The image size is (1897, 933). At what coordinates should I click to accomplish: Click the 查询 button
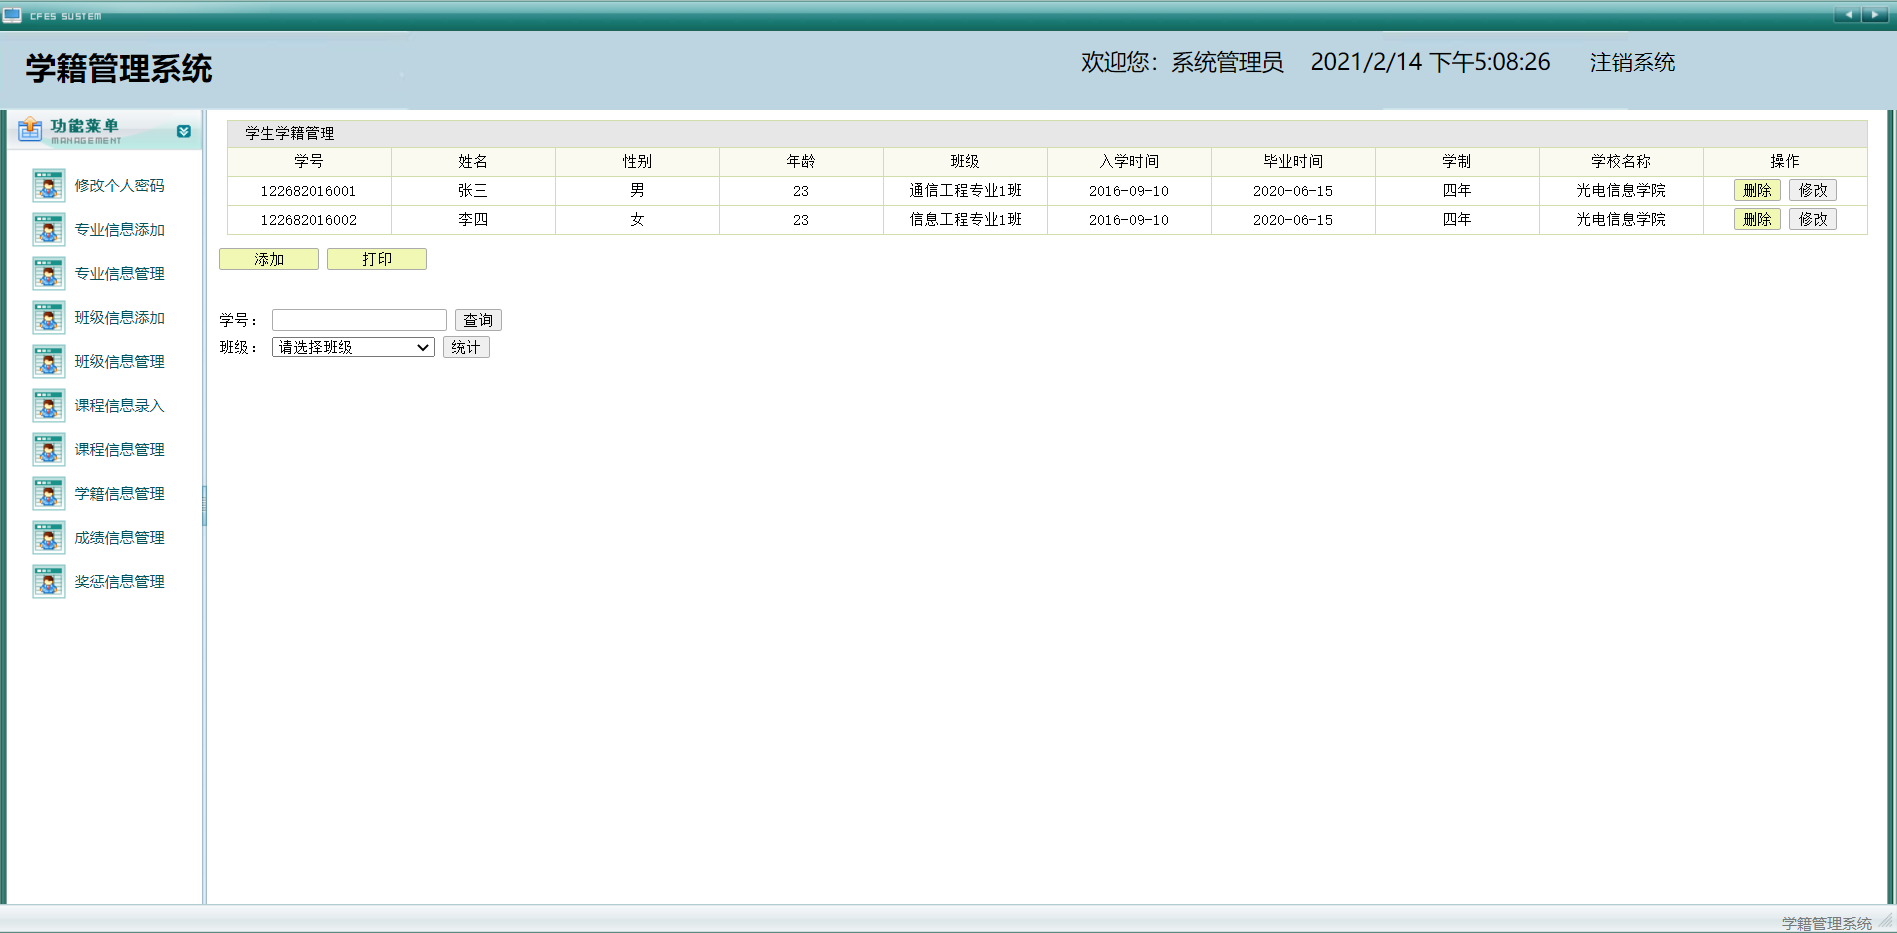(x=478, y=320)
